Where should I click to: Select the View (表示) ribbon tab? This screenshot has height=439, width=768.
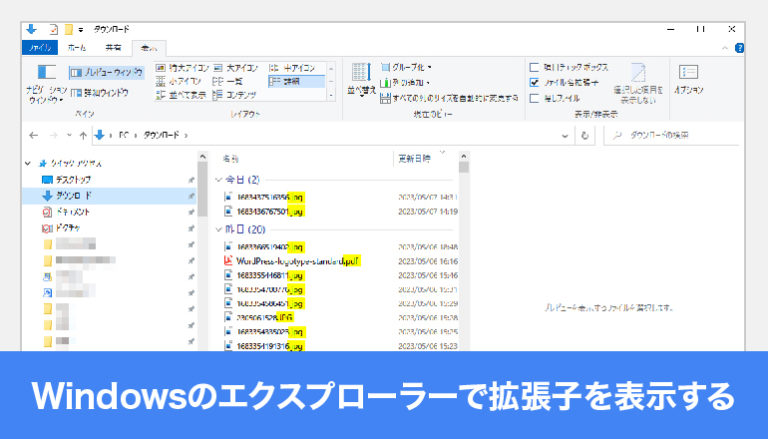click(149, 48)
